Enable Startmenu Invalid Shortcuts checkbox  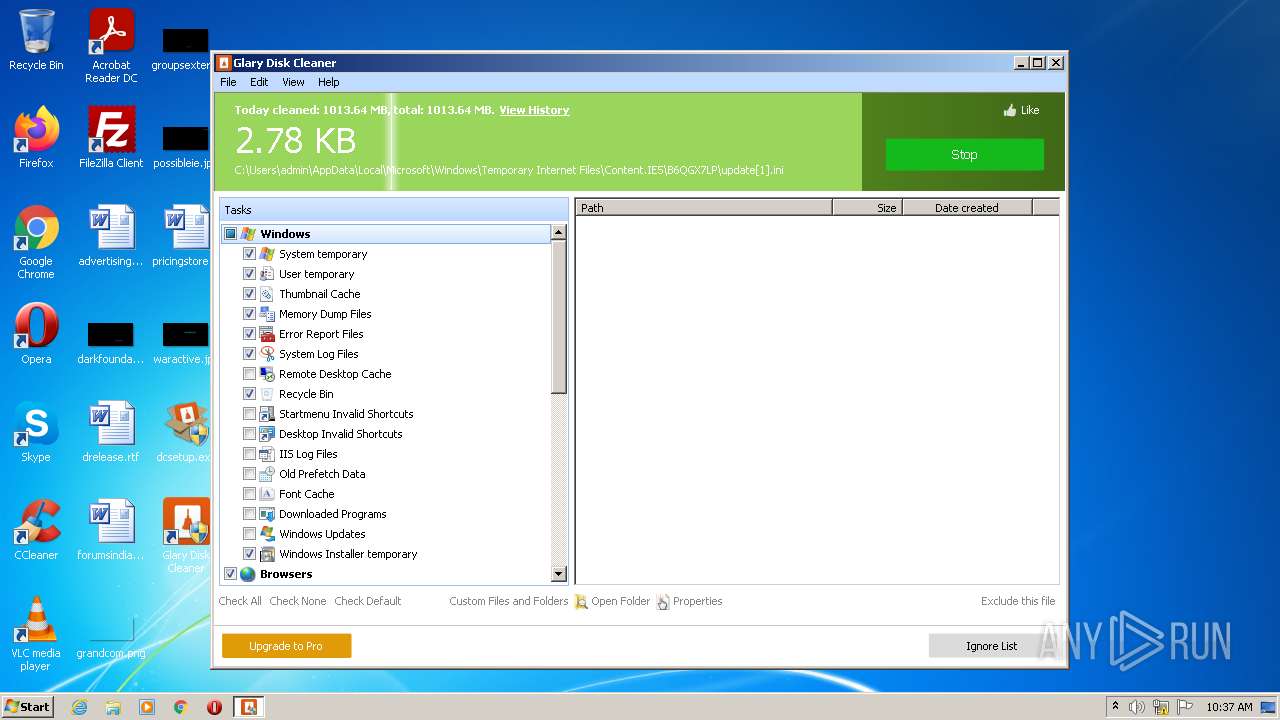[x=249, y=414]
